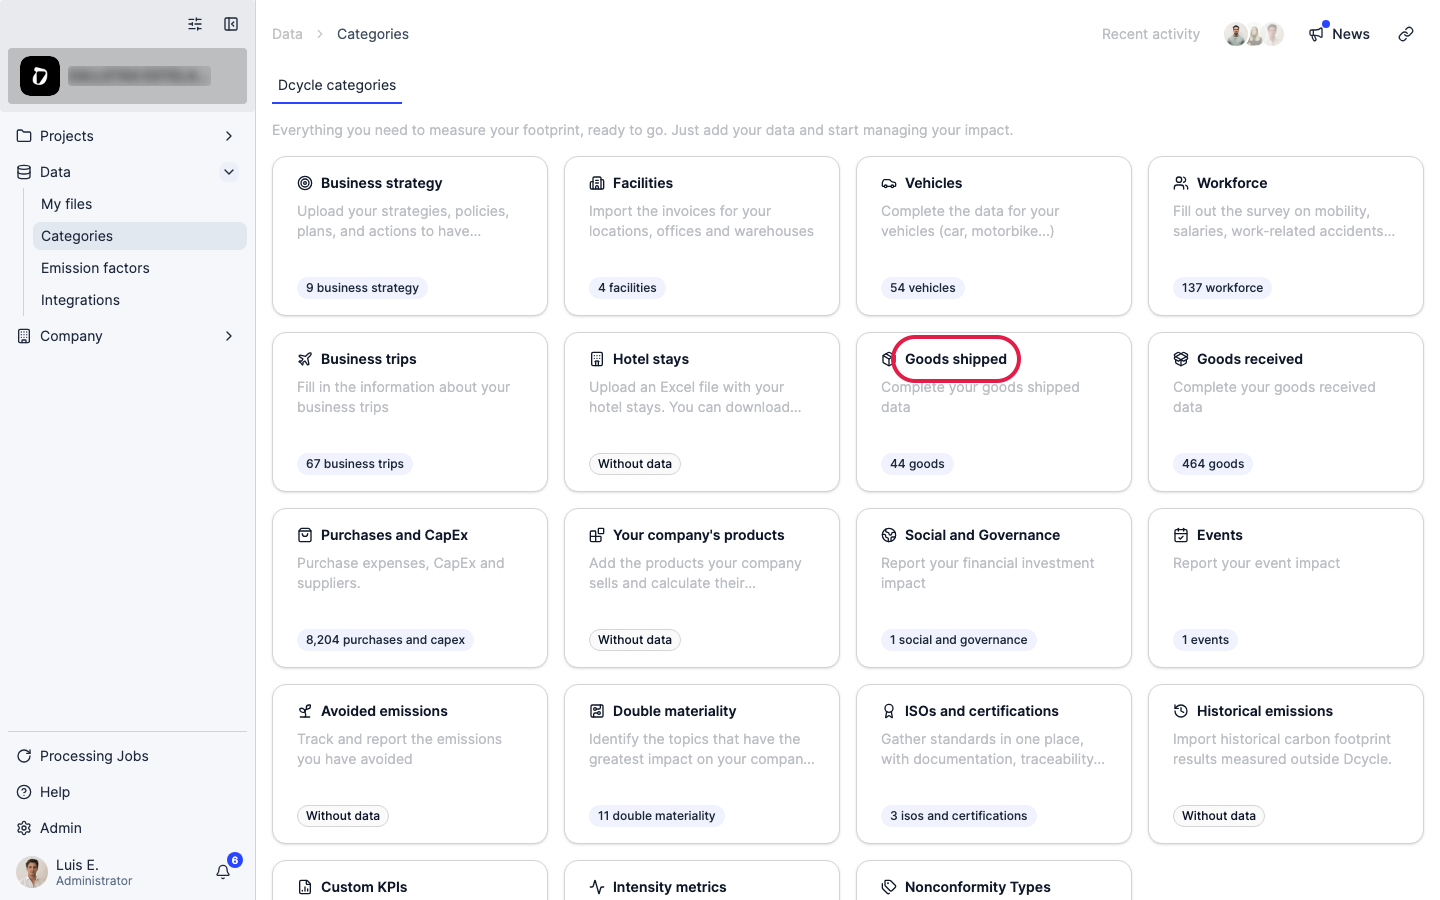This screenshot has height=900, width=1440.
Task: Click the Projects folder icon
Action: 24,136
